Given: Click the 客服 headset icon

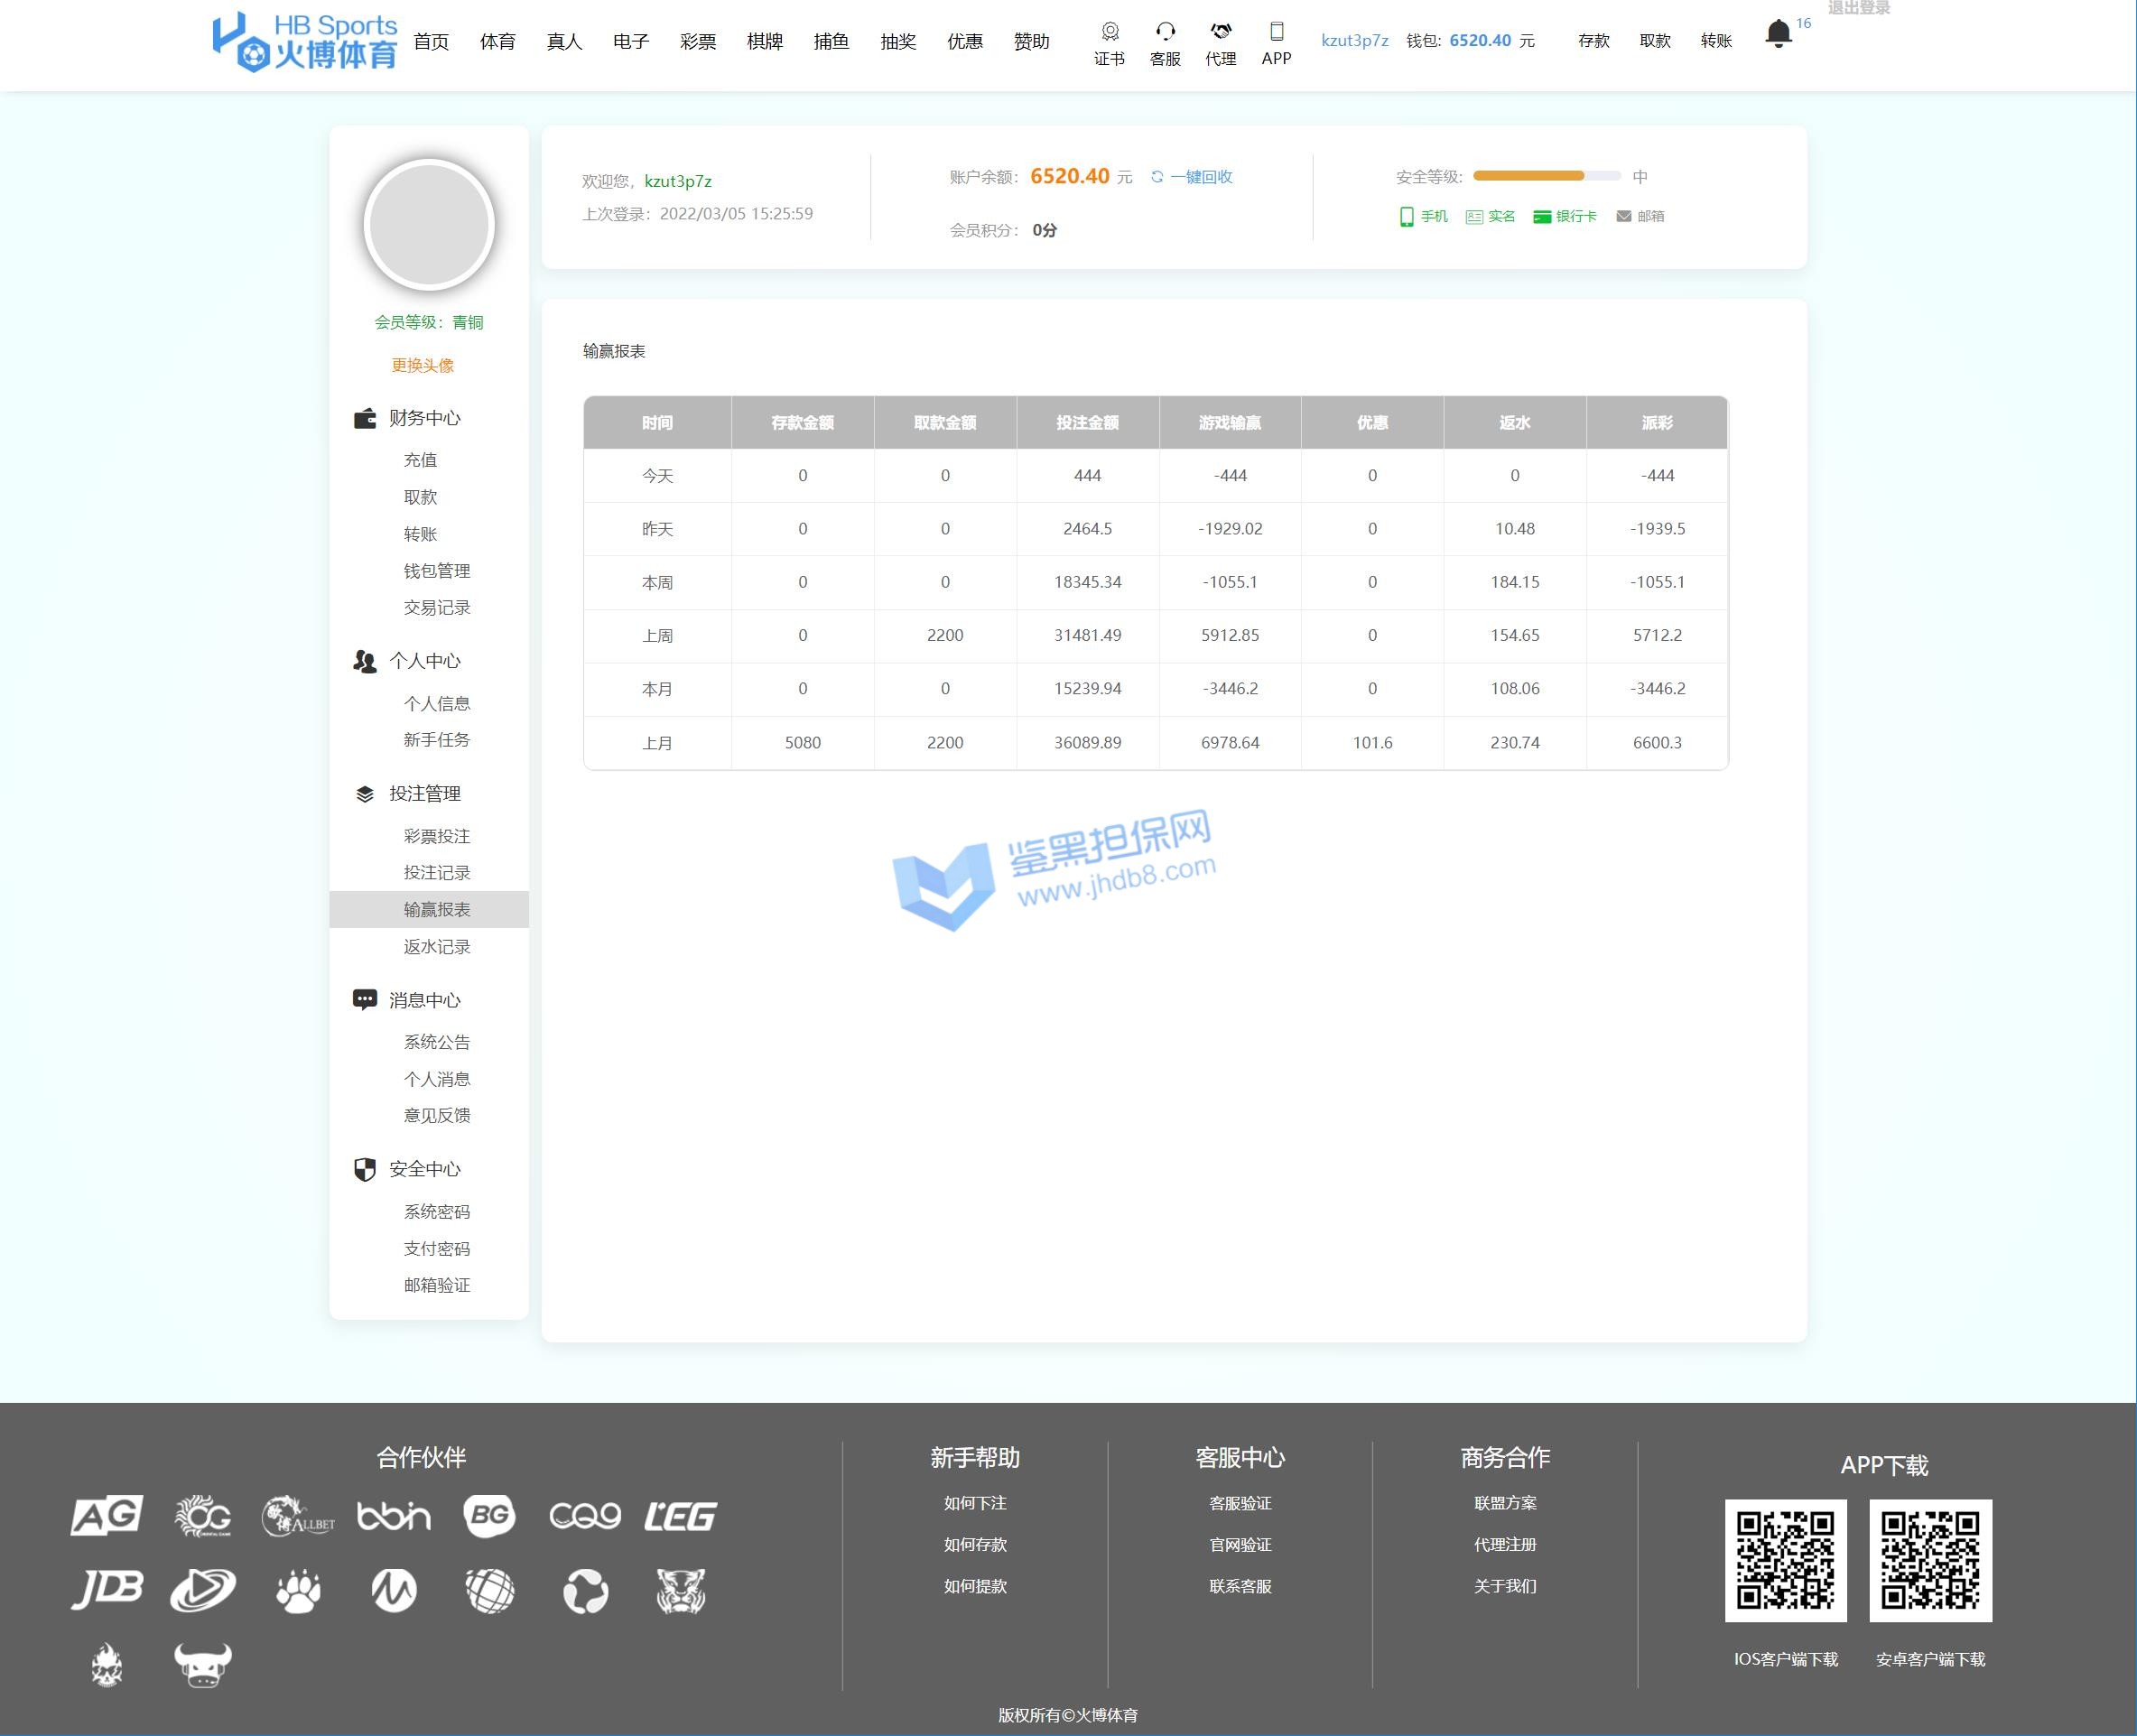Looking at the screenshot, I should pos(1165,31).
